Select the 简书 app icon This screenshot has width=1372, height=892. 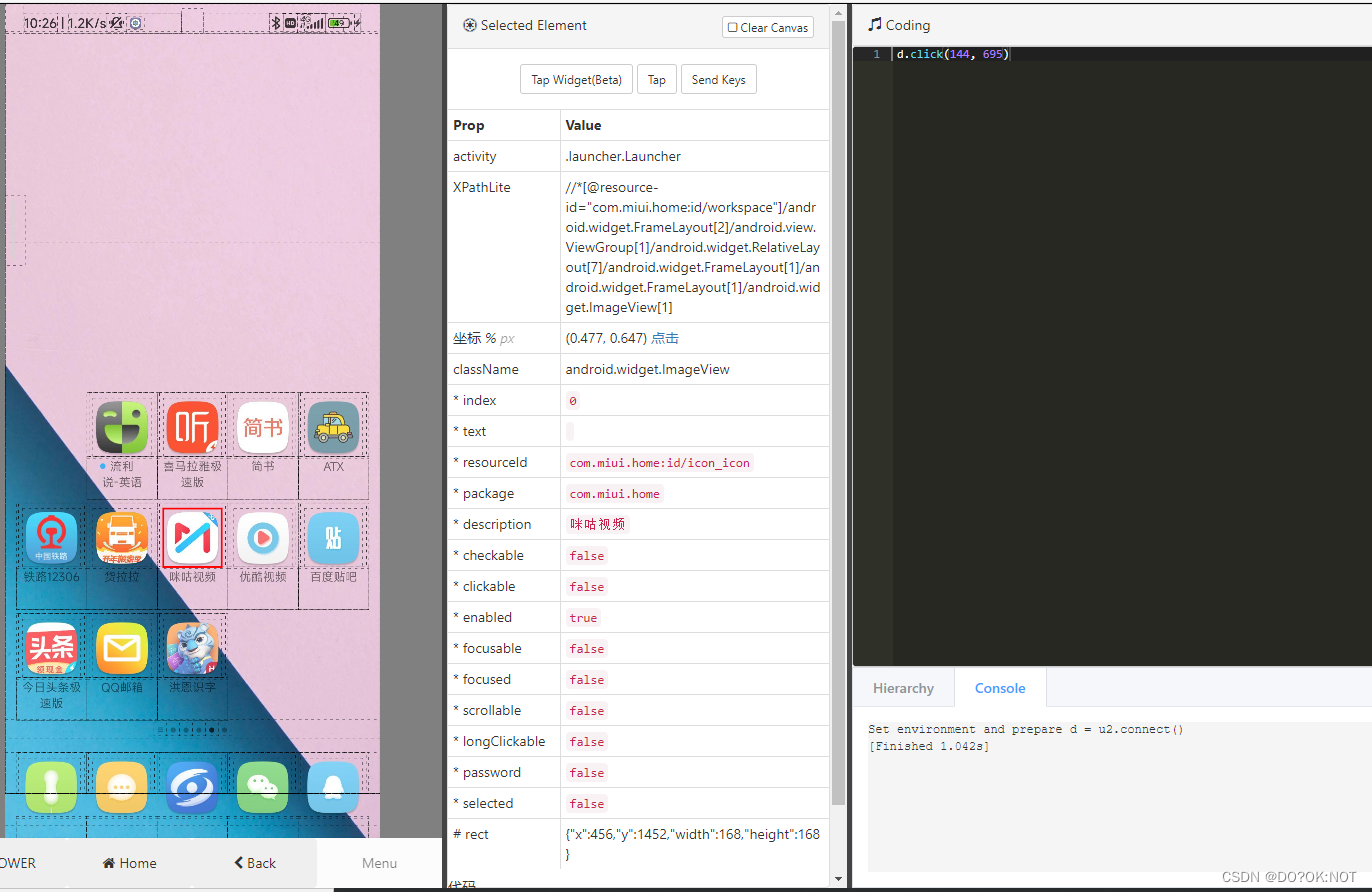click(x=263, y=428)
